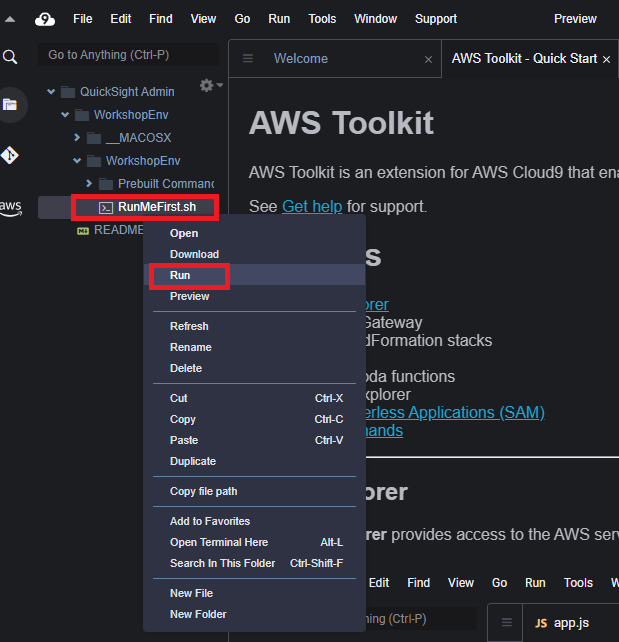Choose Preview from the context menu

point(254,296)
